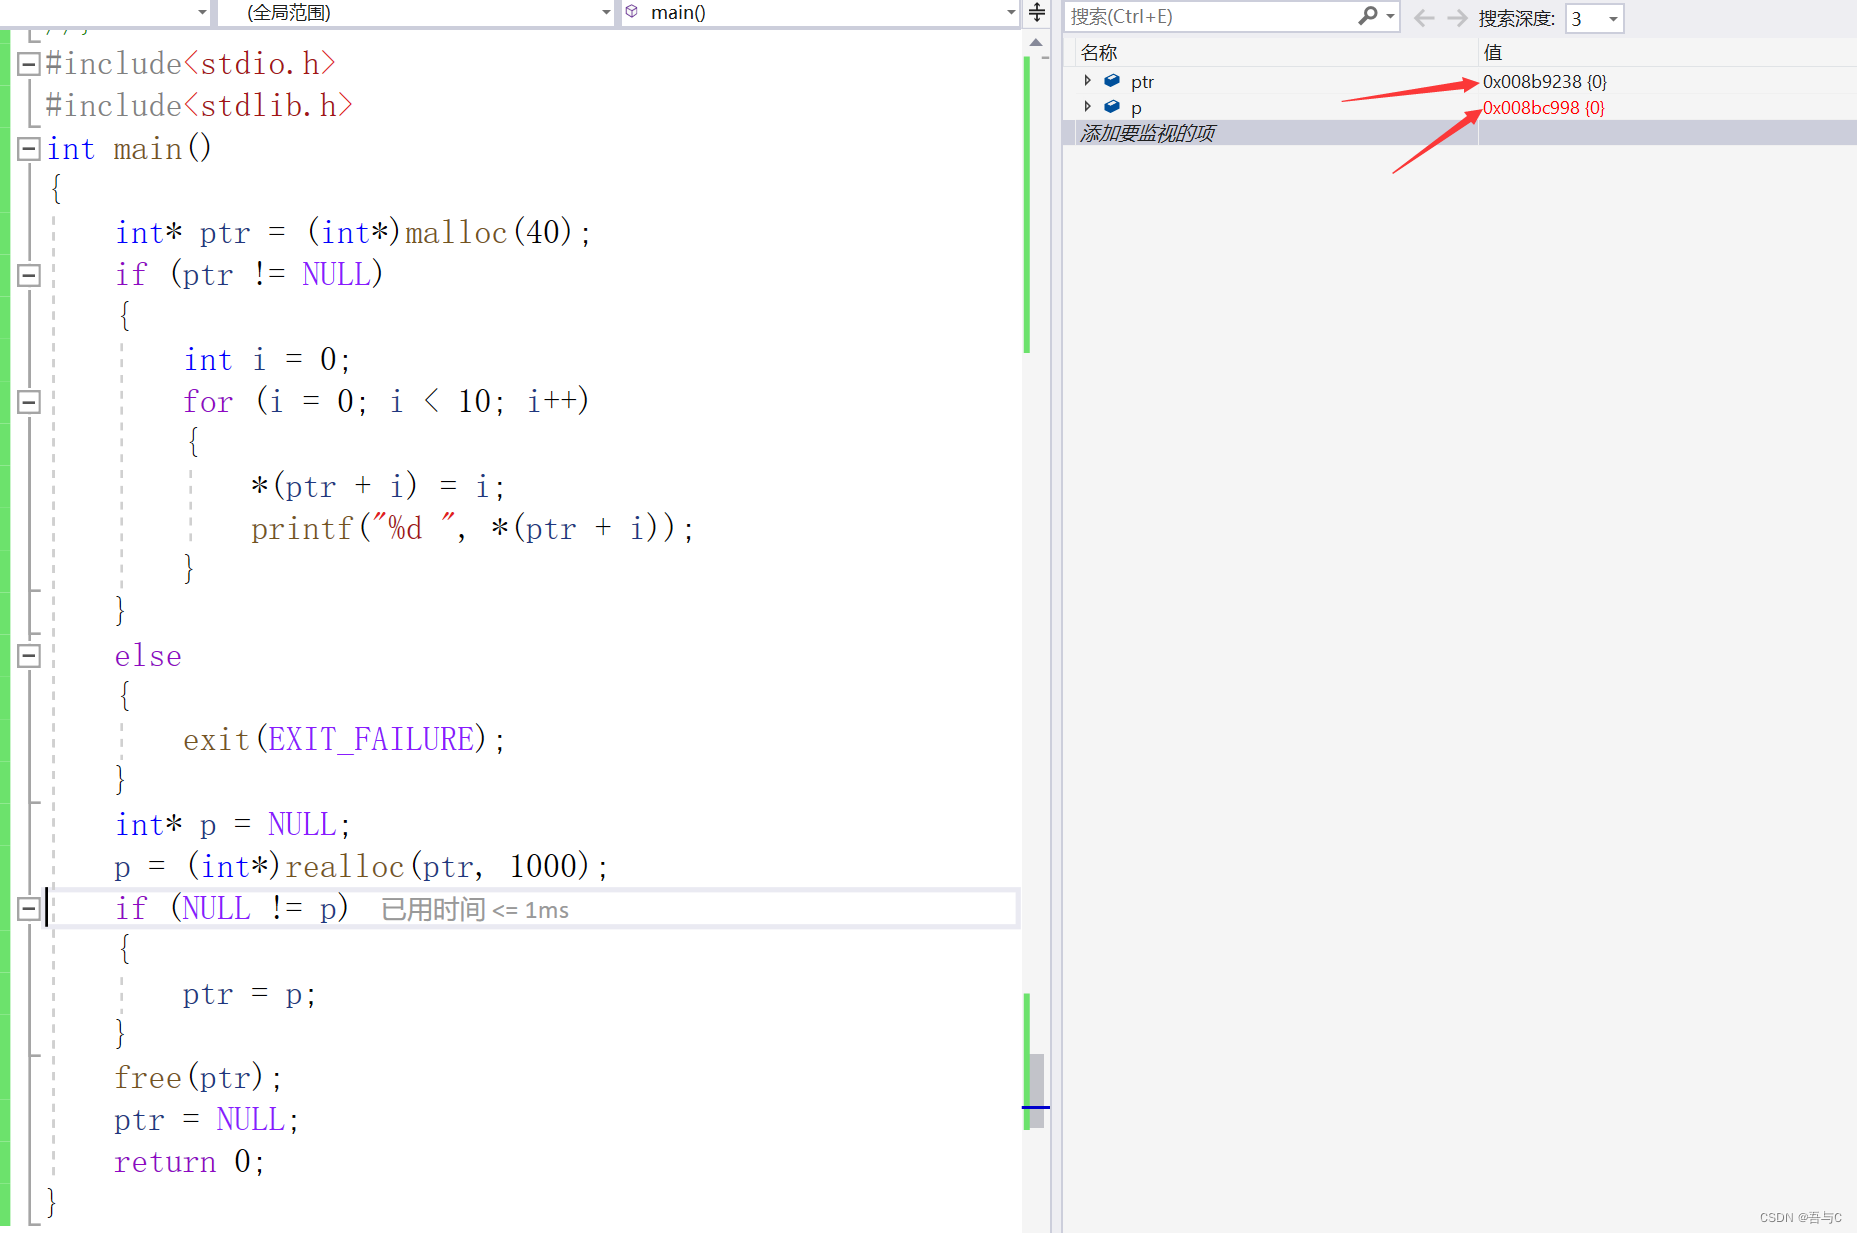Click the editor vertical scrollbar thumb
This screenshot has width=1857, height=1233.
1037,1091
